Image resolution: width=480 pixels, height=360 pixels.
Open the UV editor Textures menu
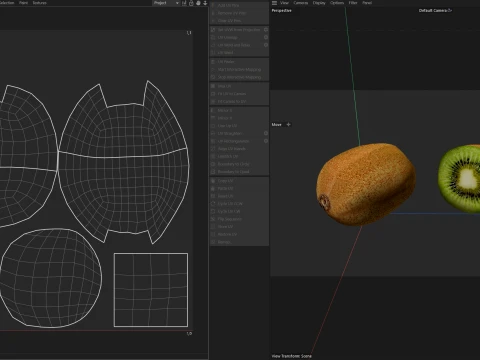pos(39,3)
